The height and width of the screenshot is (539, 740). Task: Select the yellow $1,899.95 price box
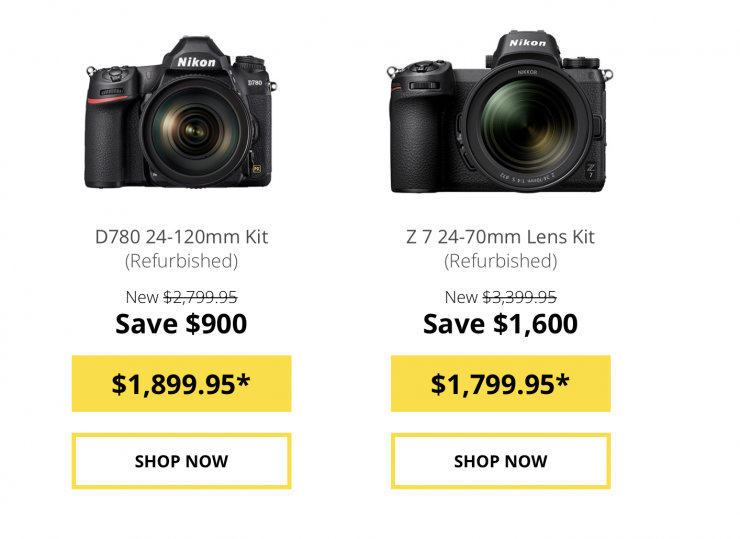coord(181,383)
